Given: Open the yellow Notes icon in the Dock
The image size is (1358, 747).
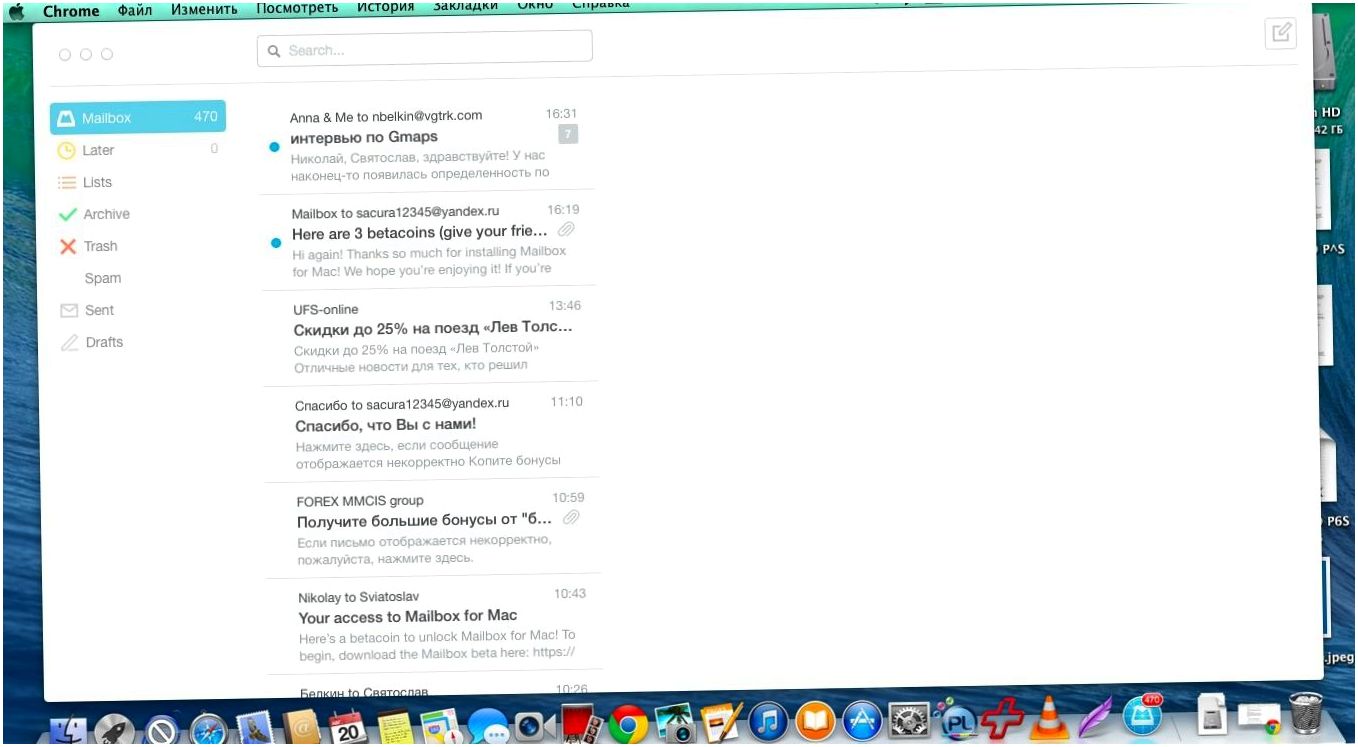Looking at the screenshot, I should [395, 726].
